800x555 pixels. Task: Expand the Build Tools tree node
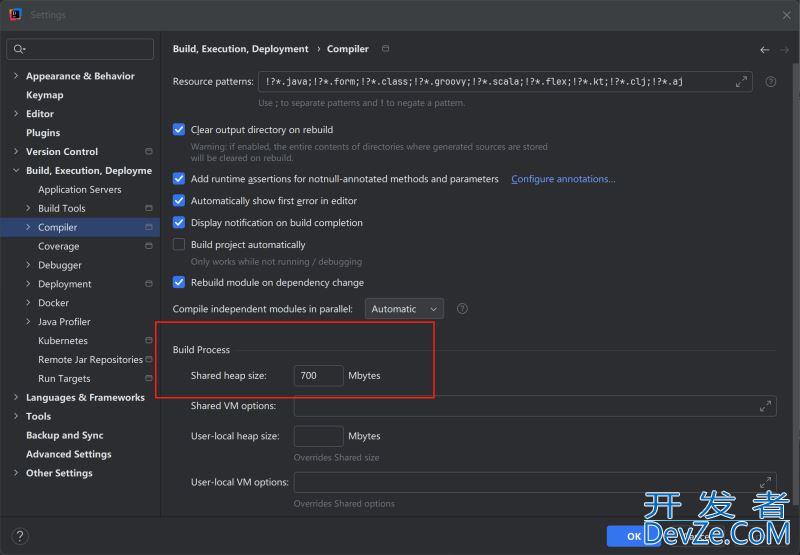(28, 208)
